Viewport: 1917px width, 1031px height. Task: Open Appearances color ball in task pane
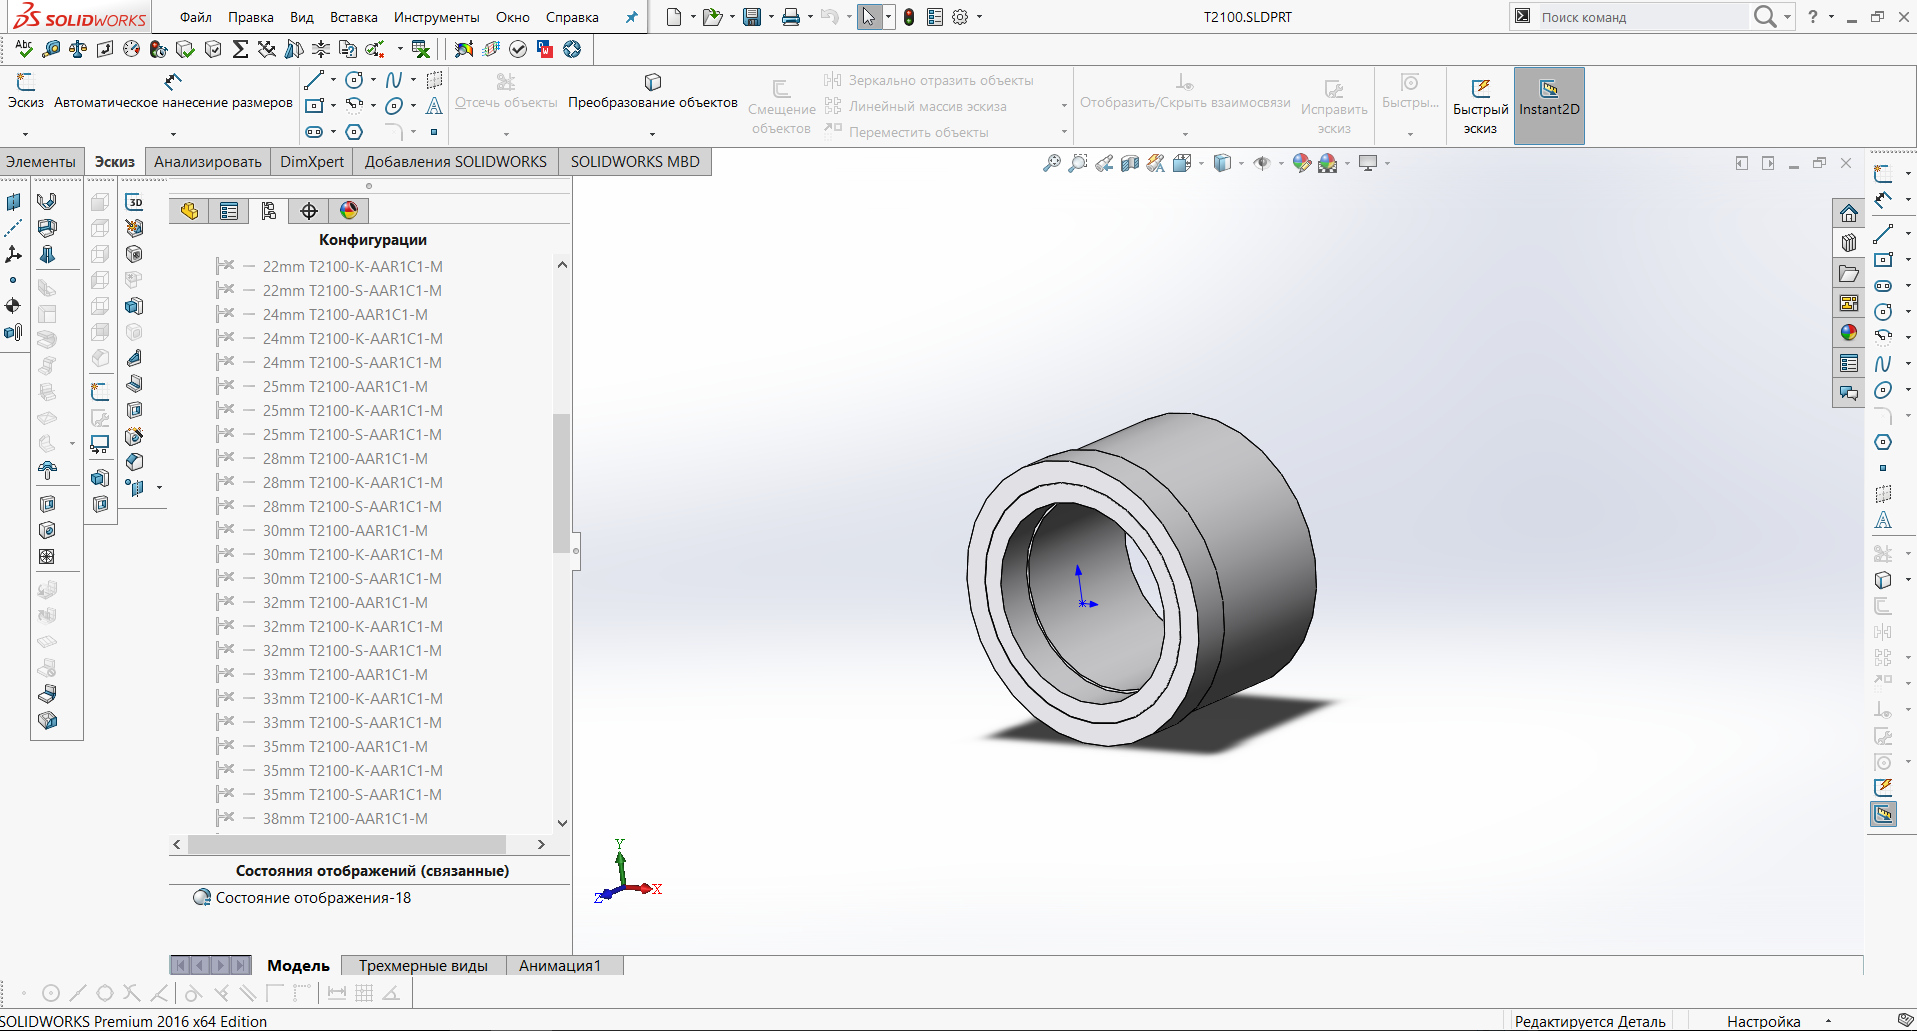point(1848,332)
